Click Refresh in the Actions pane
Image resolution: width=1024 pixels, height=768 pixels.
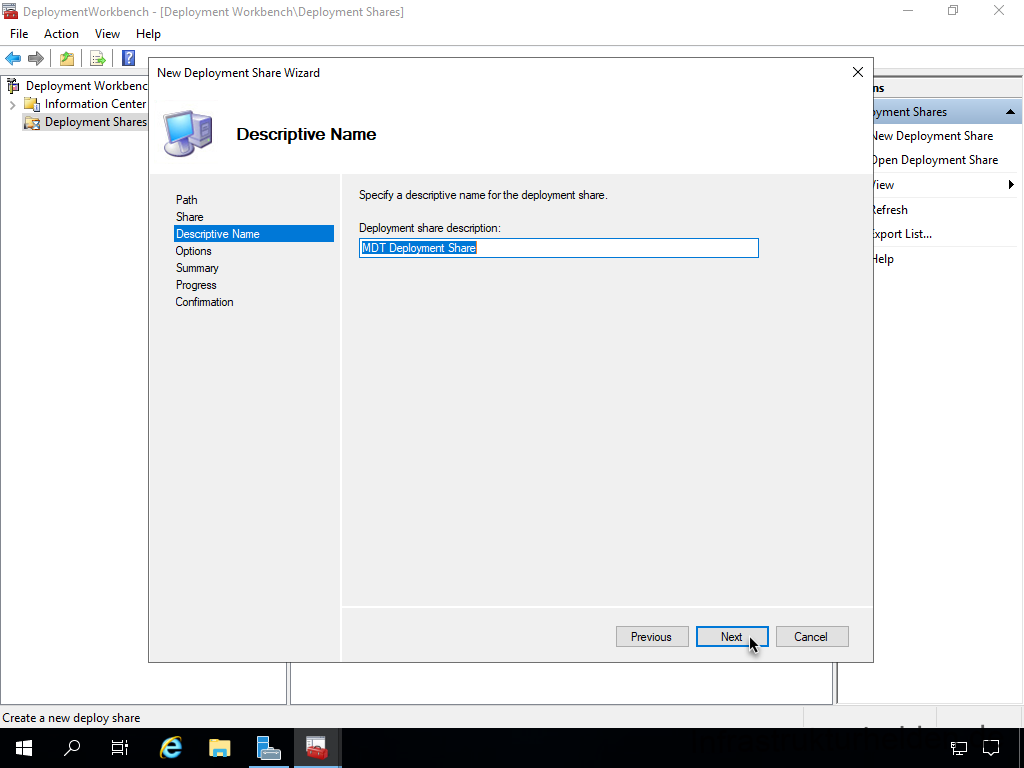(x=889, y=210)
